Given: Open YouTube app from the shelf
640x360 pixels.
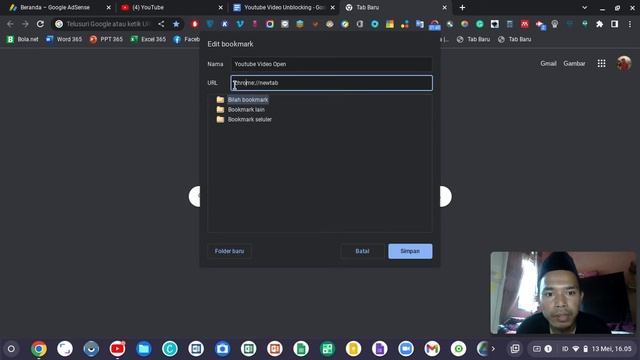Looking at the screenshot, I should (x=118, y=349).
